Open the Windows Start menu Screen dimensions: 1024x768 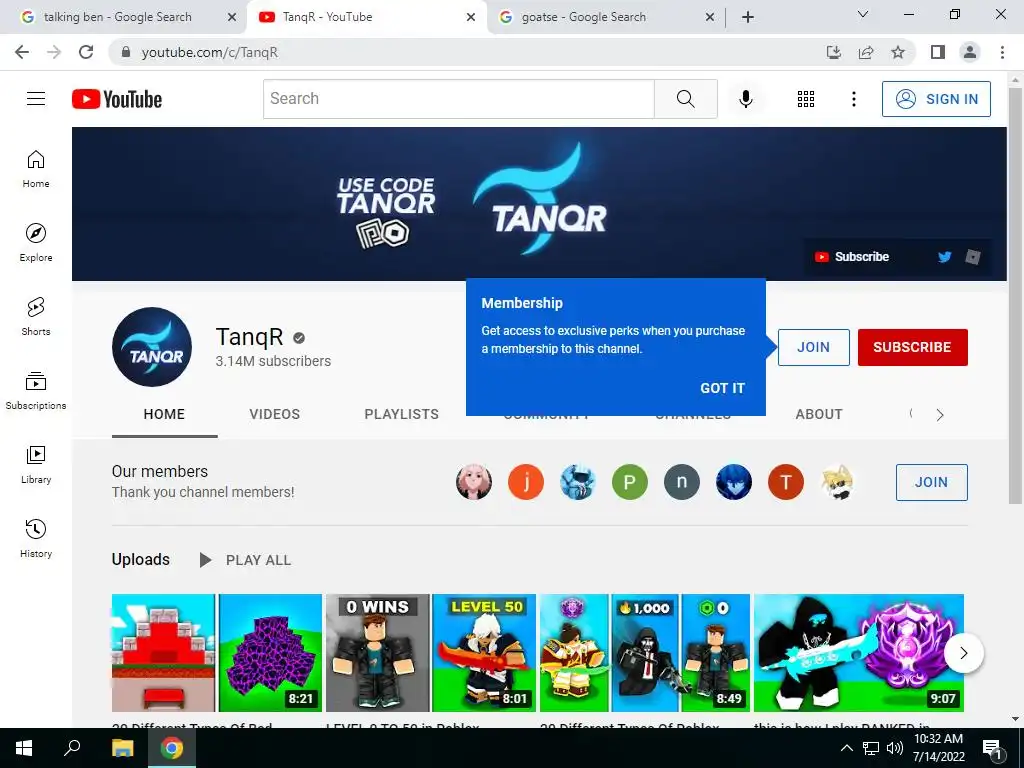coord(24,748)
